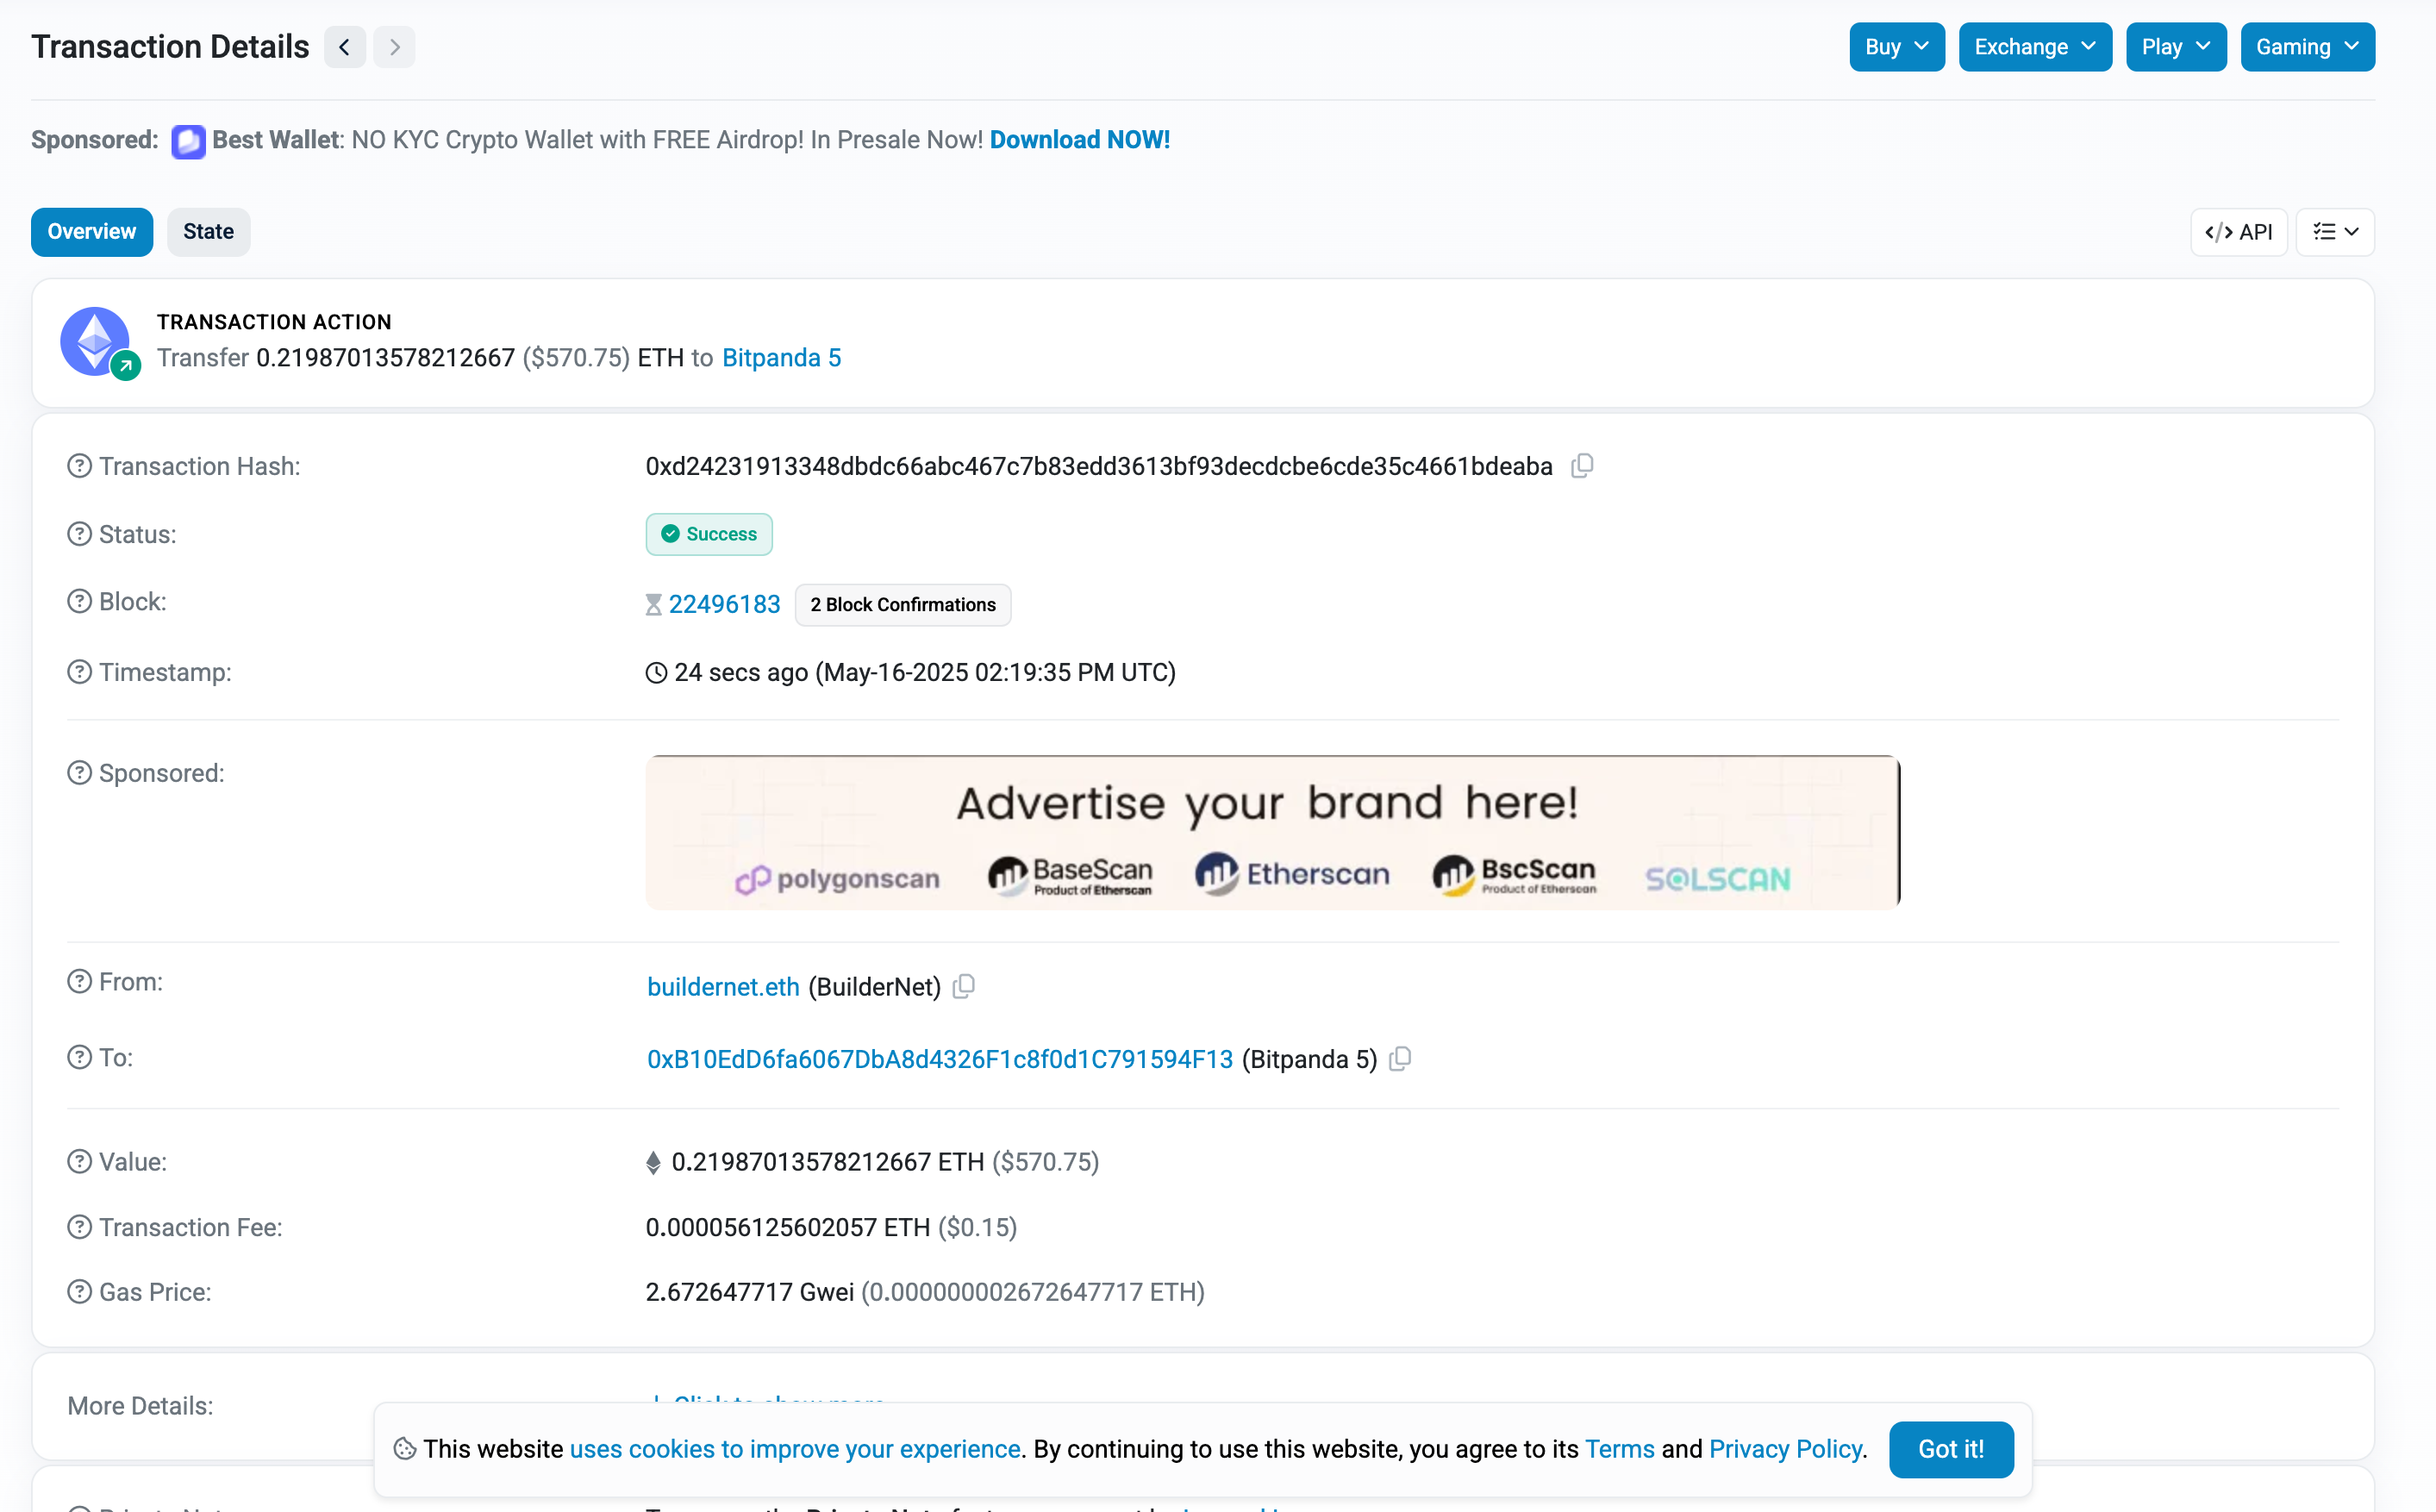Show help for Transaction Fee field
This screenshot has height=1512, width=2436.
tap(79, 1227)
